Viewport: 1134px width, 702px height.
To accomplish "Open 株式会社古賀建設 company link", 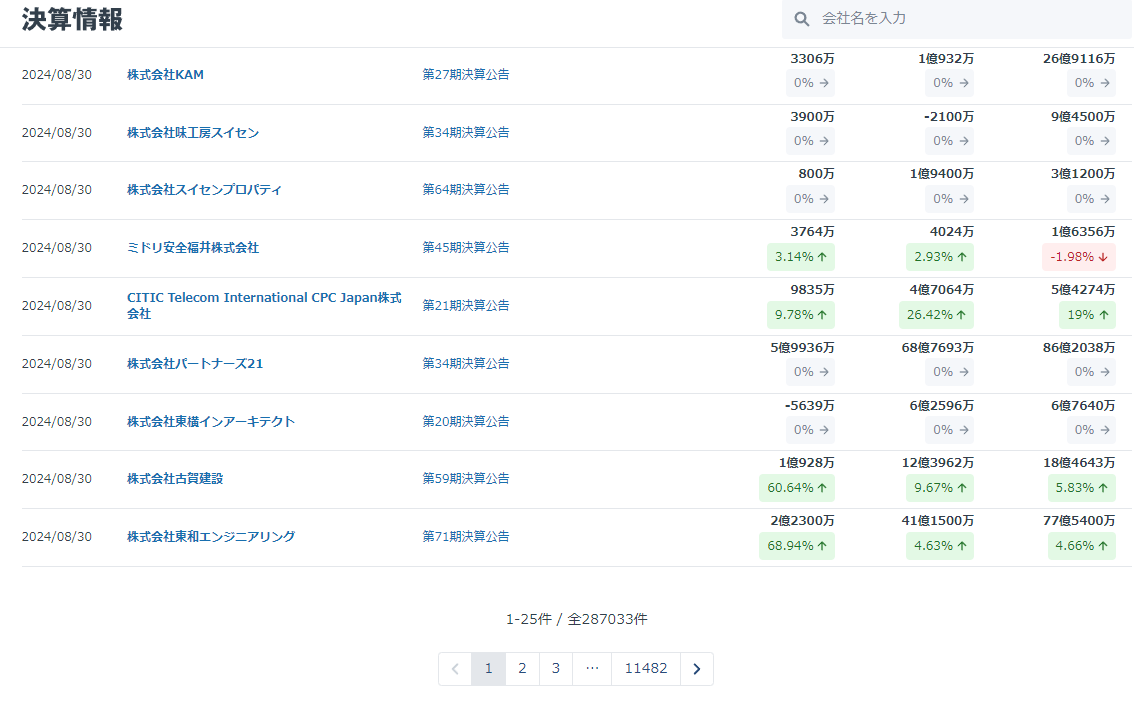I will [x=175, y=479].
